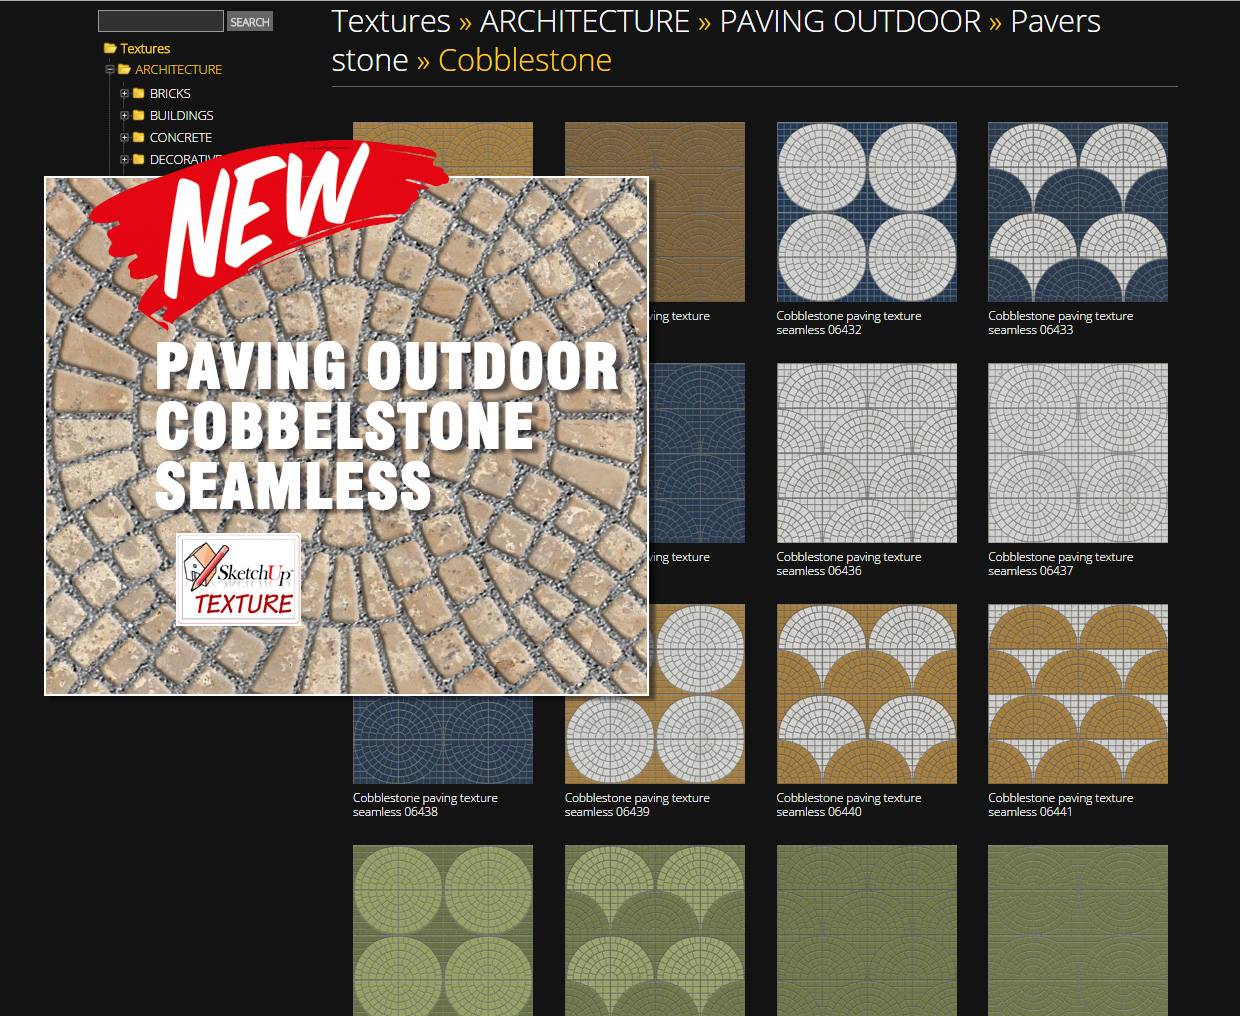Click the SketchUp Texture logo on the banner

point(238,576)
